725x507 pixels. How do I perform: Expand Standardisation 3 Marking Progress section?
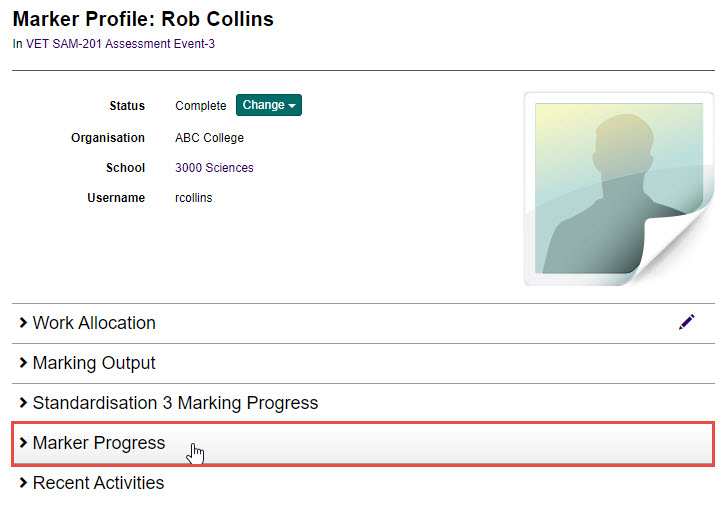(175, 403)
